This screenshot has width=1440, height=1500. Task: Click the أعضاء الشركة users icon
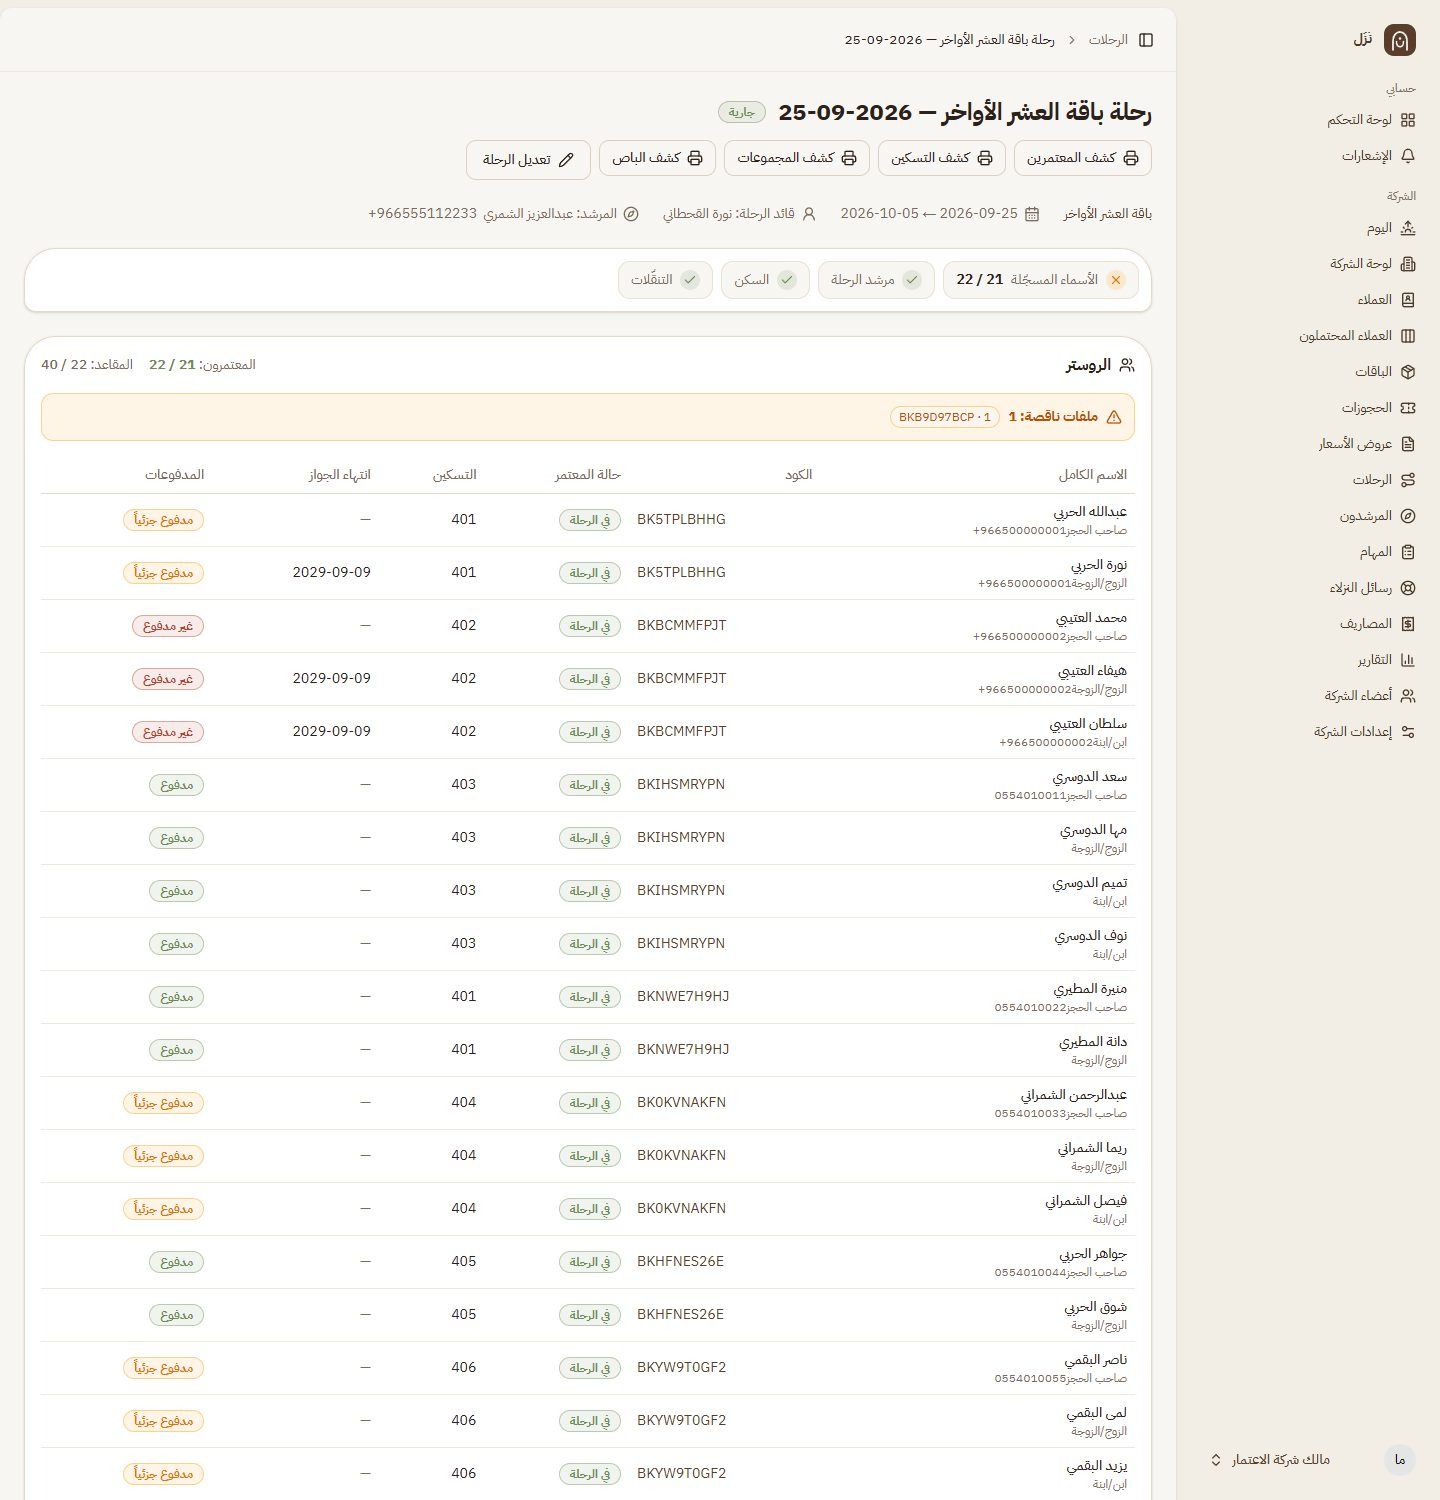pos(1408,696)
